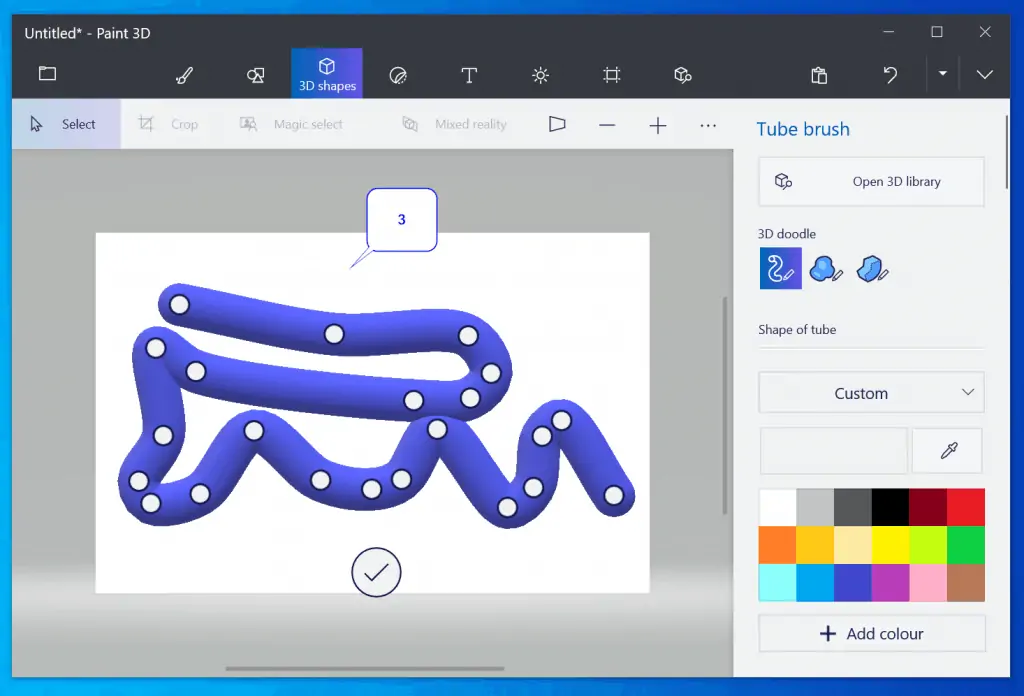Open the more options ellipsis menu

pos(708,124)
